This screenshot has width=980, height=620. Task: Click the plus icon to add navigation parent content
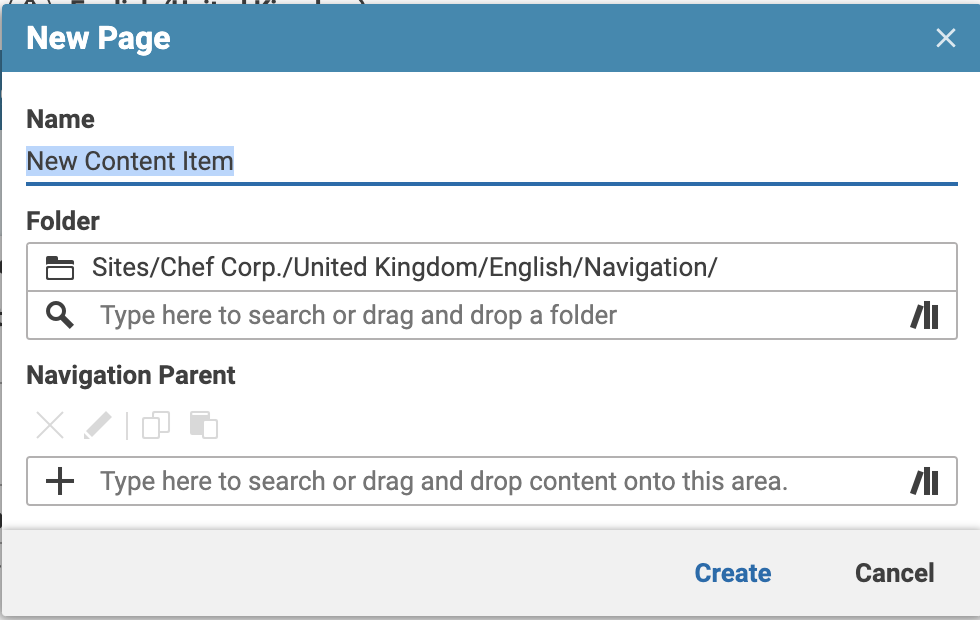[60, 481]
